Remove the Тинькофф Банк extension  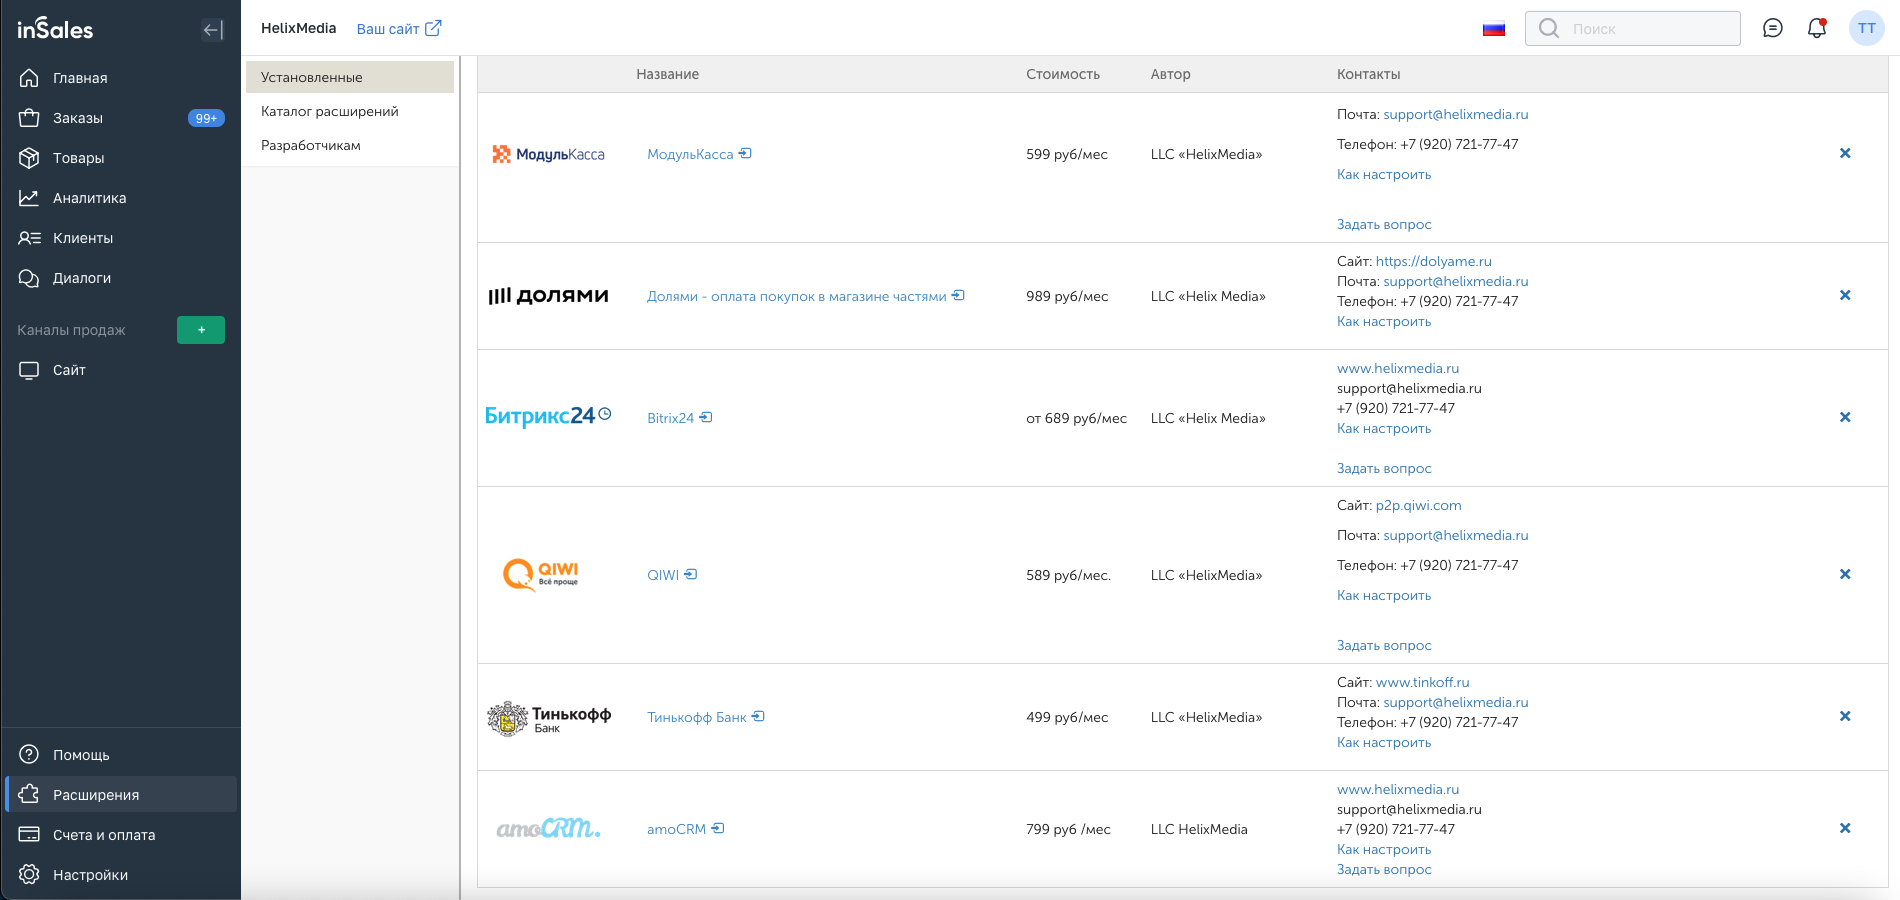point(1845,716)
